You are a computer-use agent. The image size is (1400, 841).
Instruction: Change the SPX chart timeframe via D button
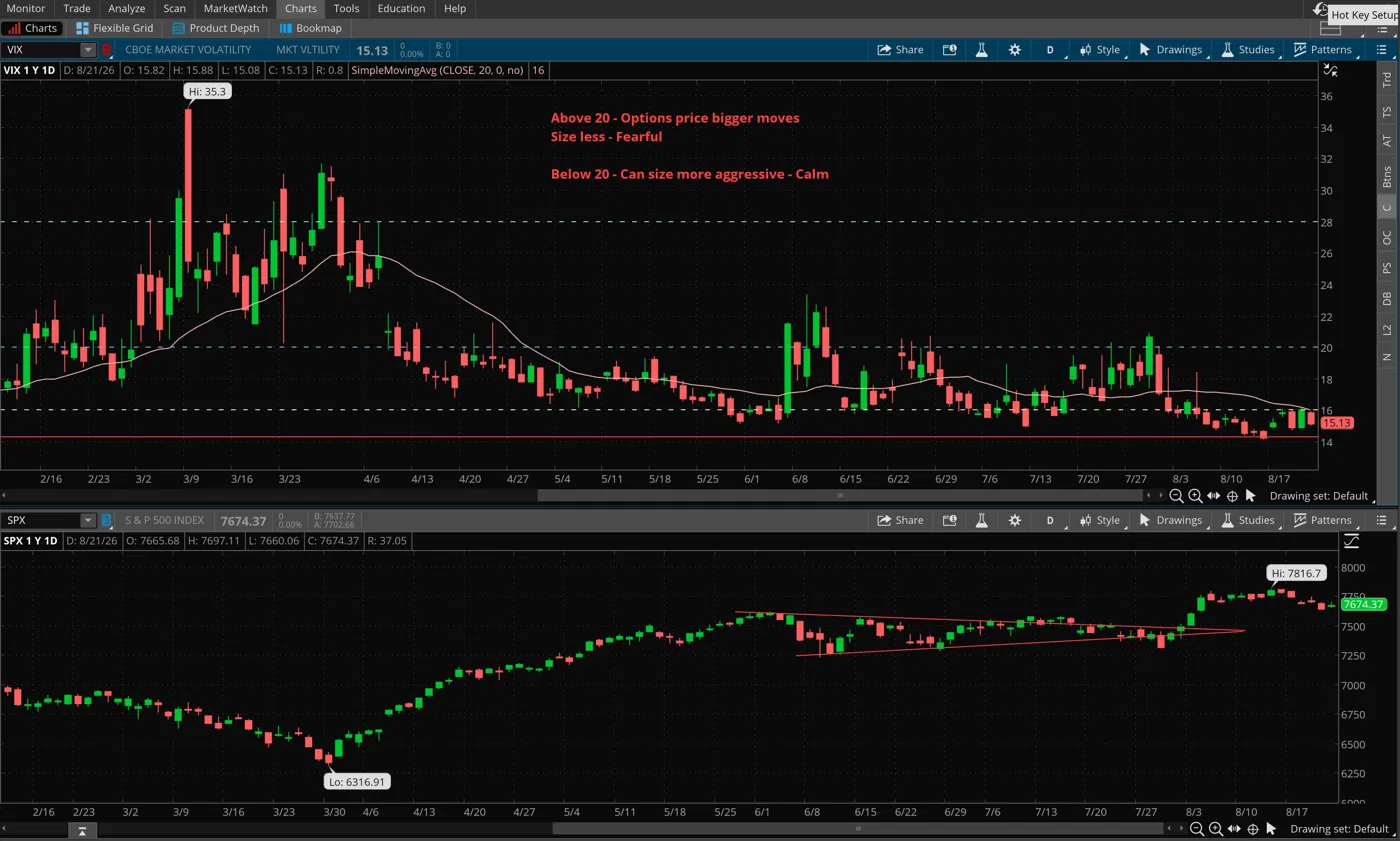pyautogui.click(x=1050, y=520)
